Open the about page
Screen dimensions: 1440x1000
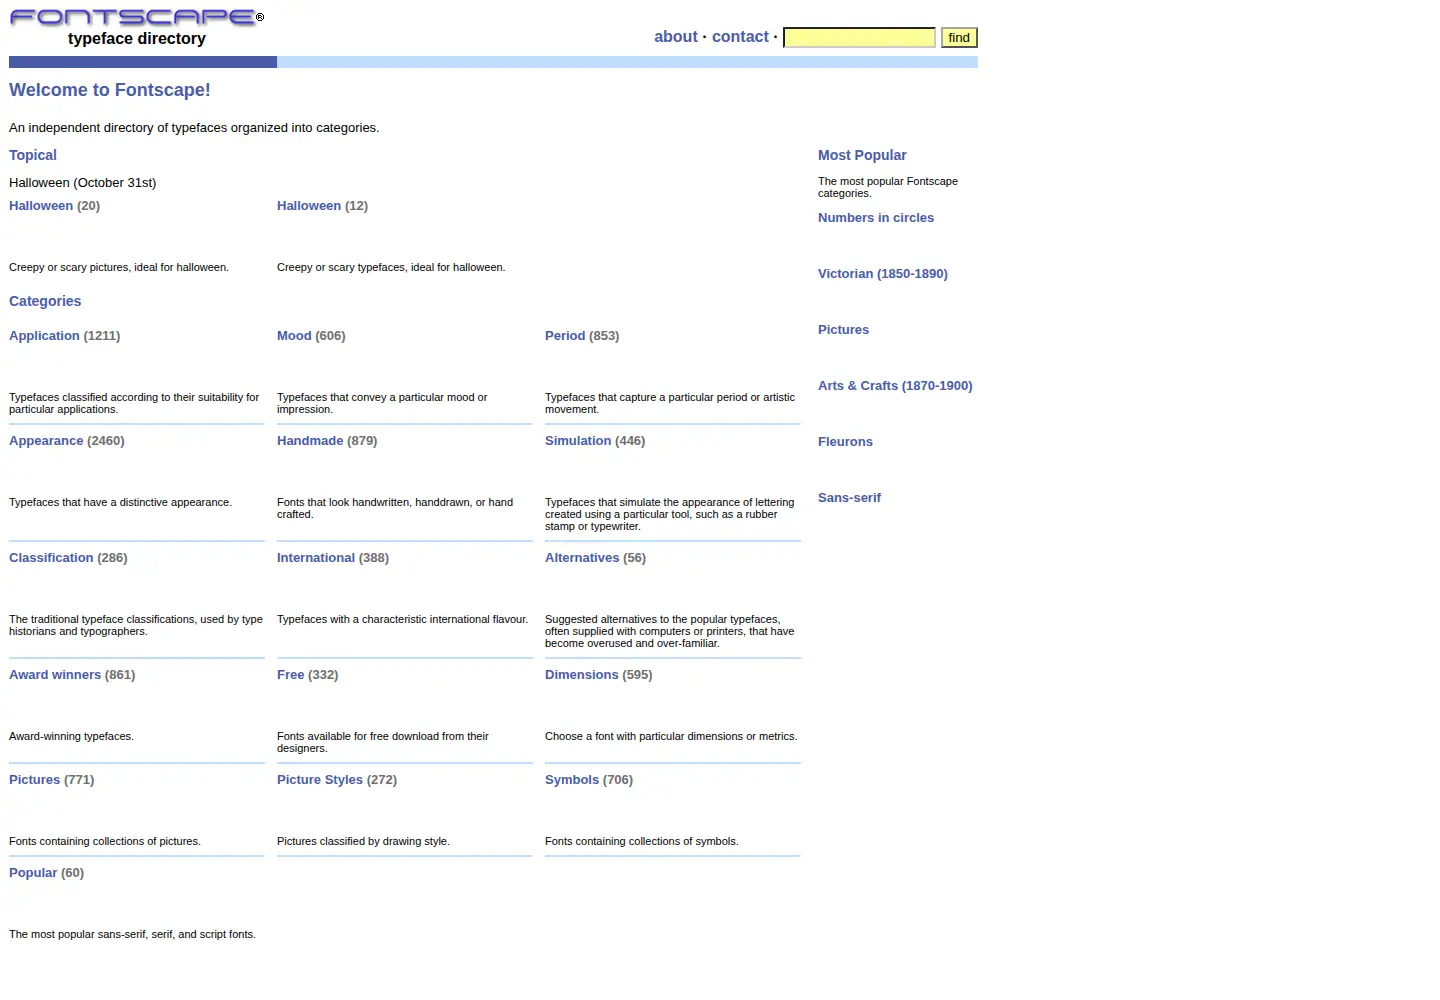676,37
